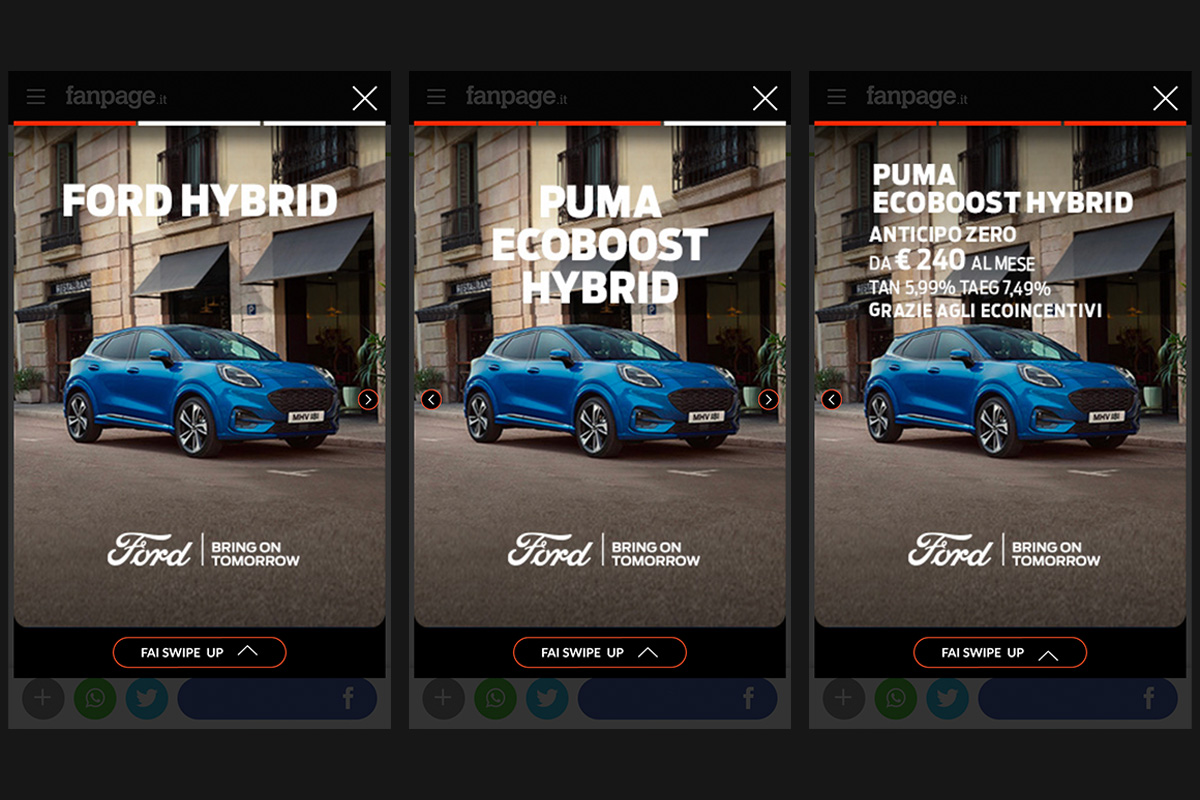
Task: Share on Facebook below Ford Hybrid slide
Action: [x=277, y=698]
